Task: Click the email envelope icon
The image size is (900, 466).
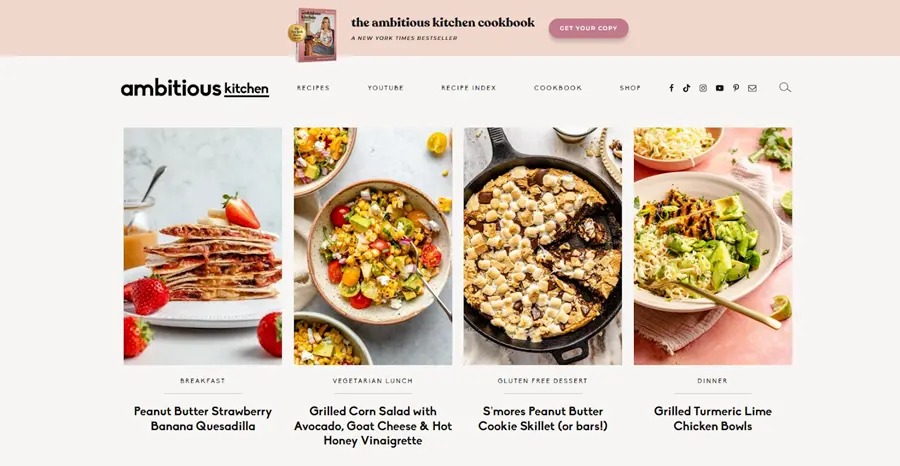Action: 752,88
